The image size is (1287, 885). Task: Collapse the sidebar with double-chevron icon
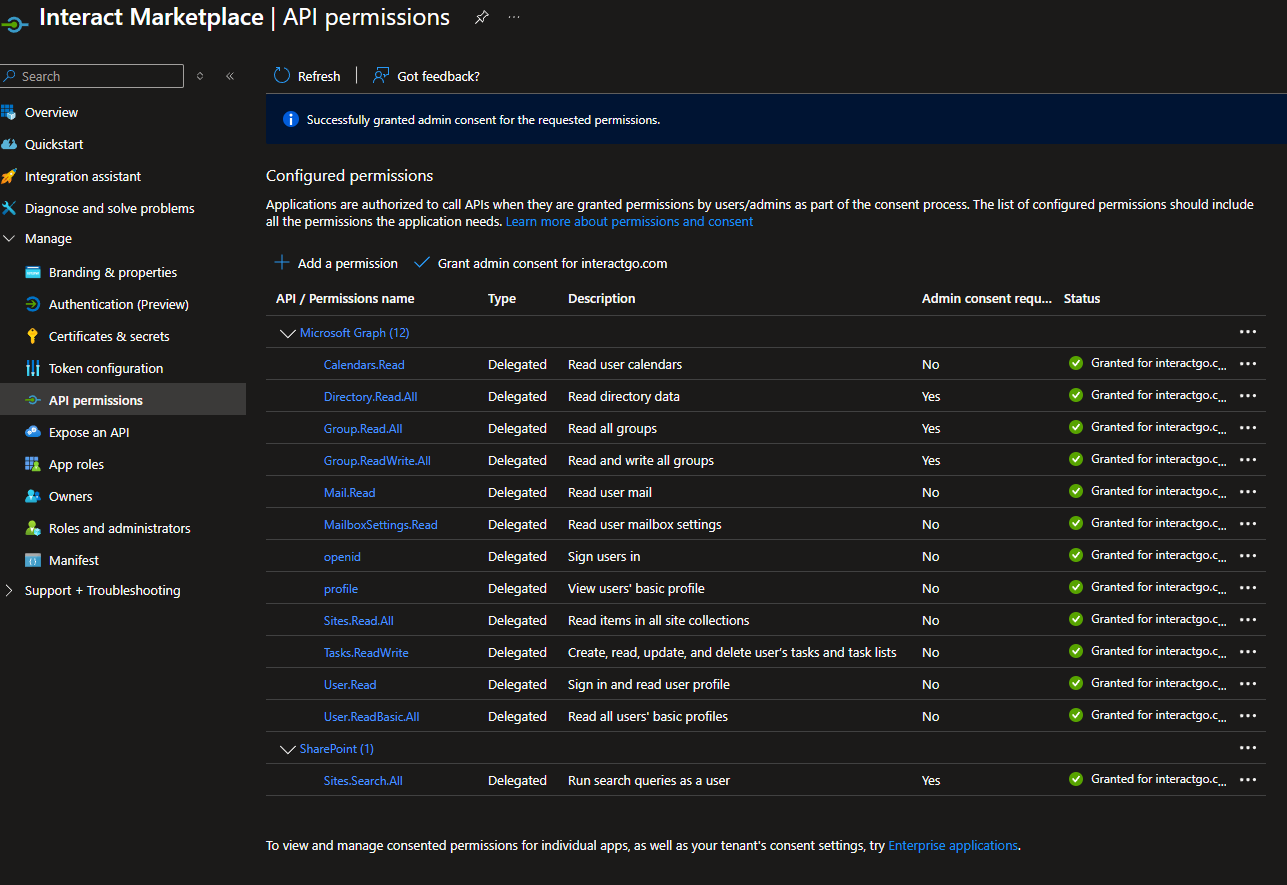[x=230, y=76]
